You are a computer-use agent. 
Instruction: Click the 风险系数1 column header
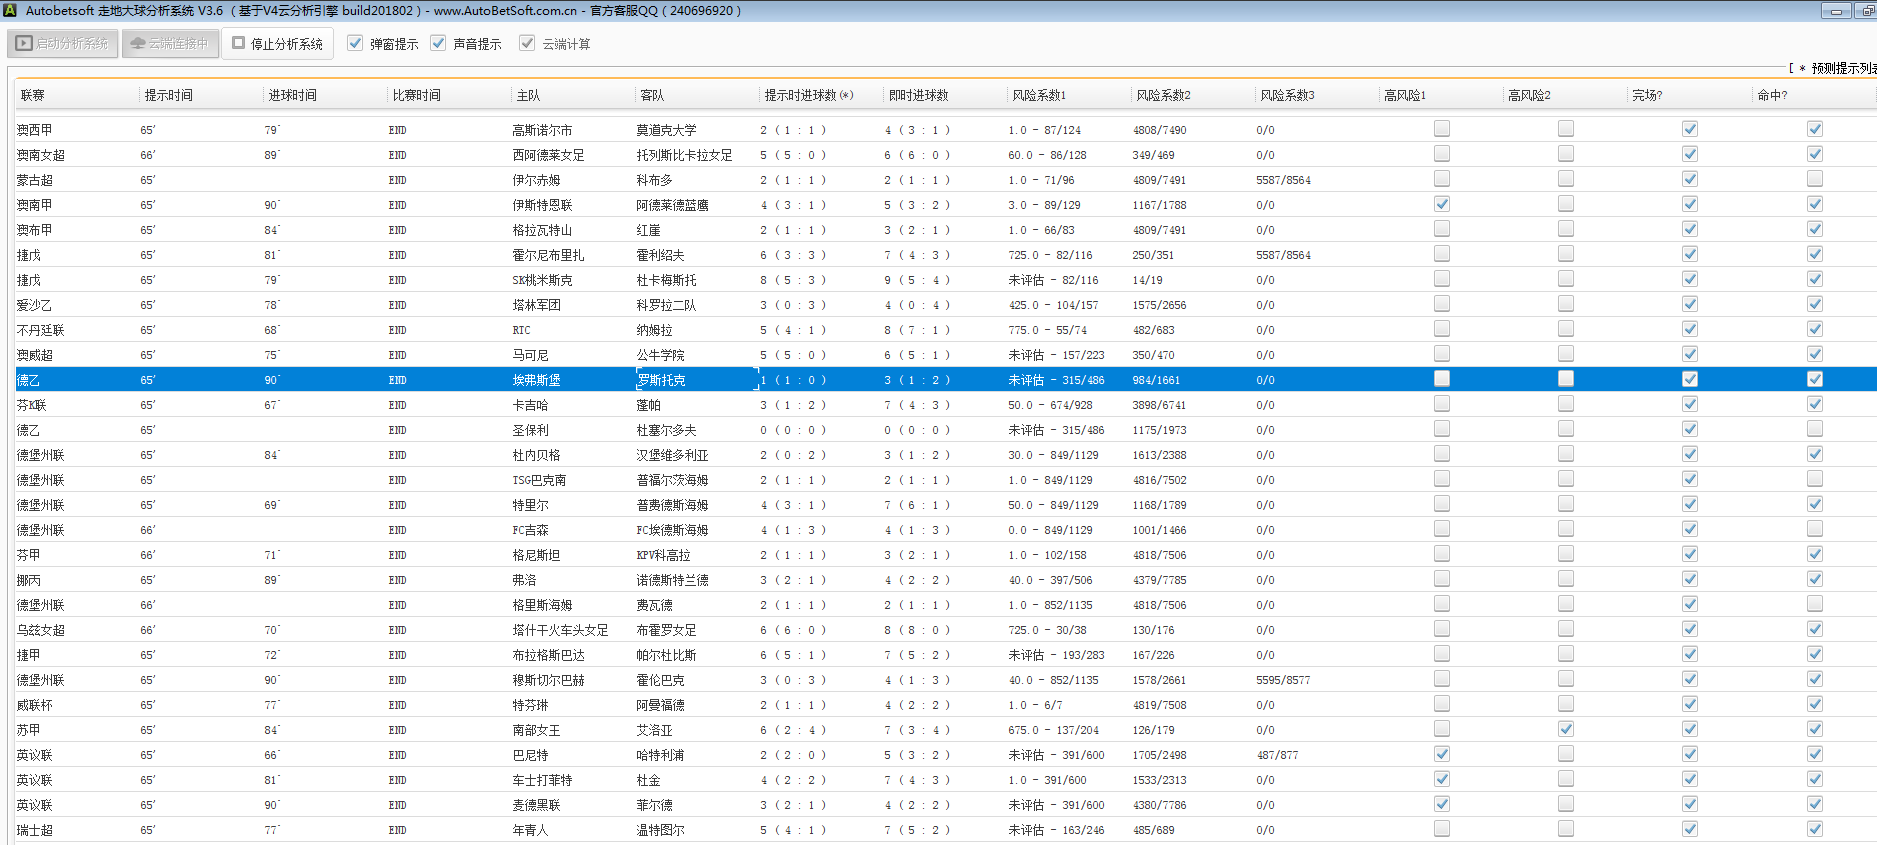click(x=1039, y=95)
